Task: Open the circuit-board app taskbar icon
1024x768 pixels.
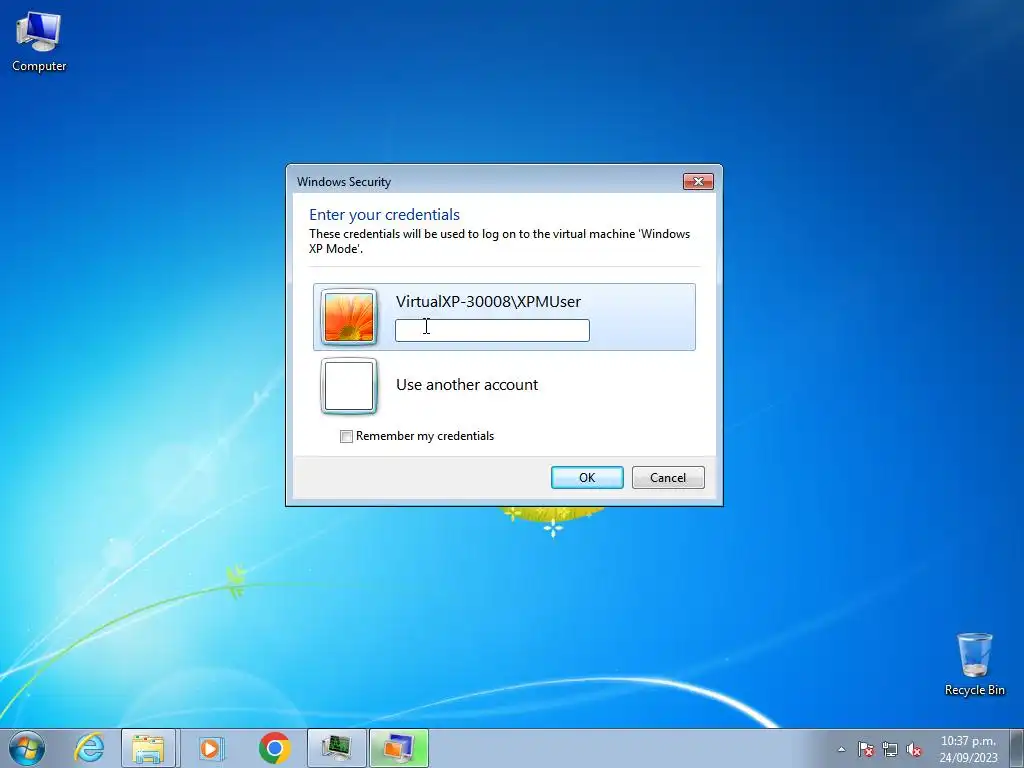Action: tap(336, 748)
